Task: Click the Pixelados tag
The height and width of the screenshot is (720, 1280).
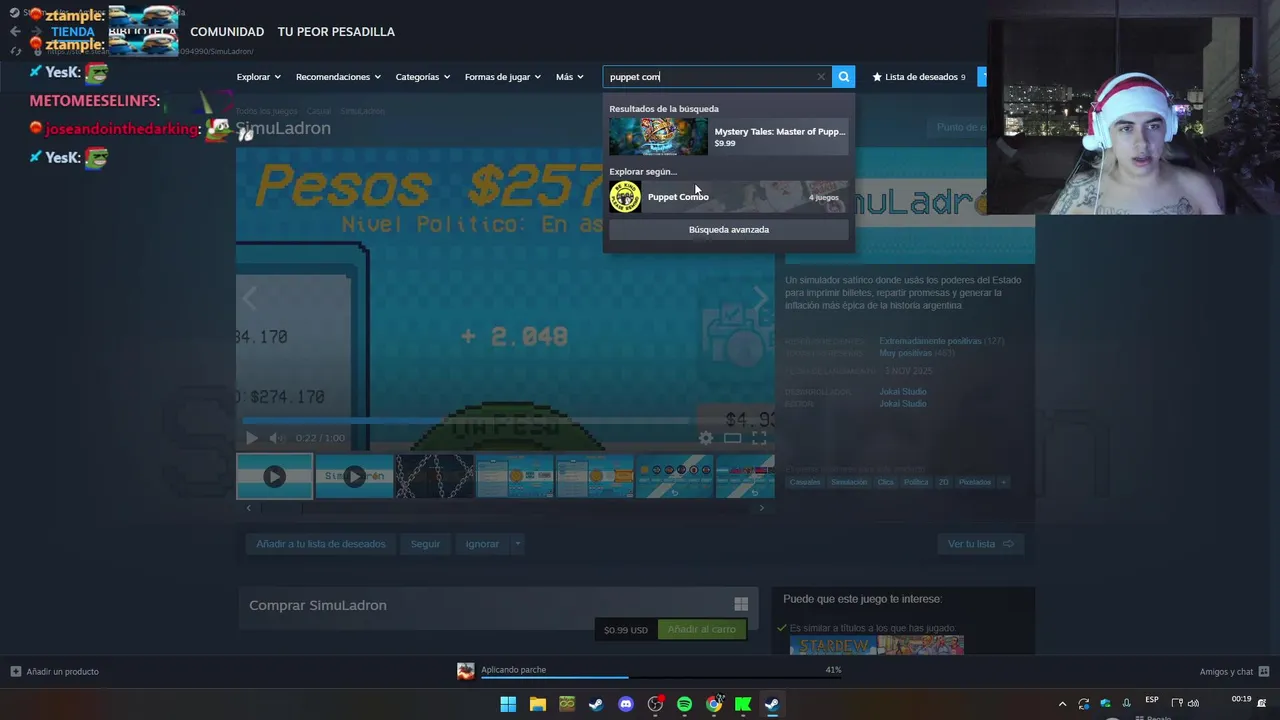Action: tap(975, 482)
